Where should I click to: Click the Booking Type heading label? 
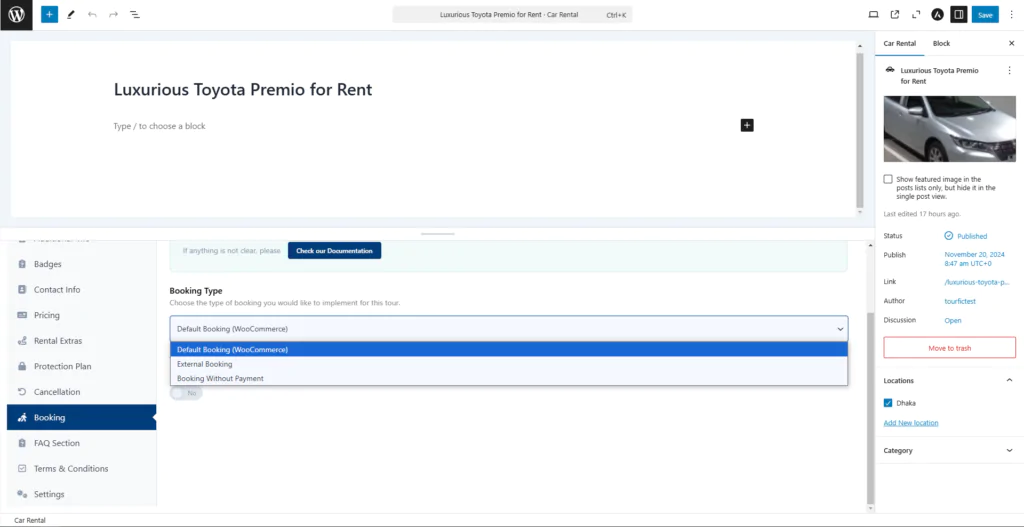[196, 291]
